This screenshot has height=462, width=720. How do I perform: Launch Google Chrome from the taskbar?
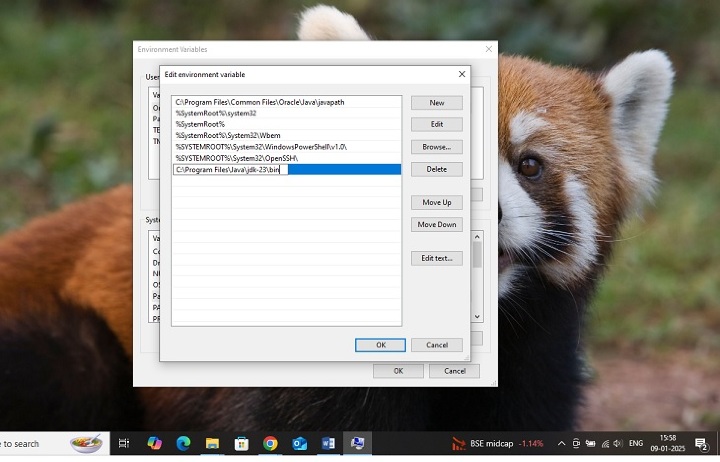click(x=270, y=444)
